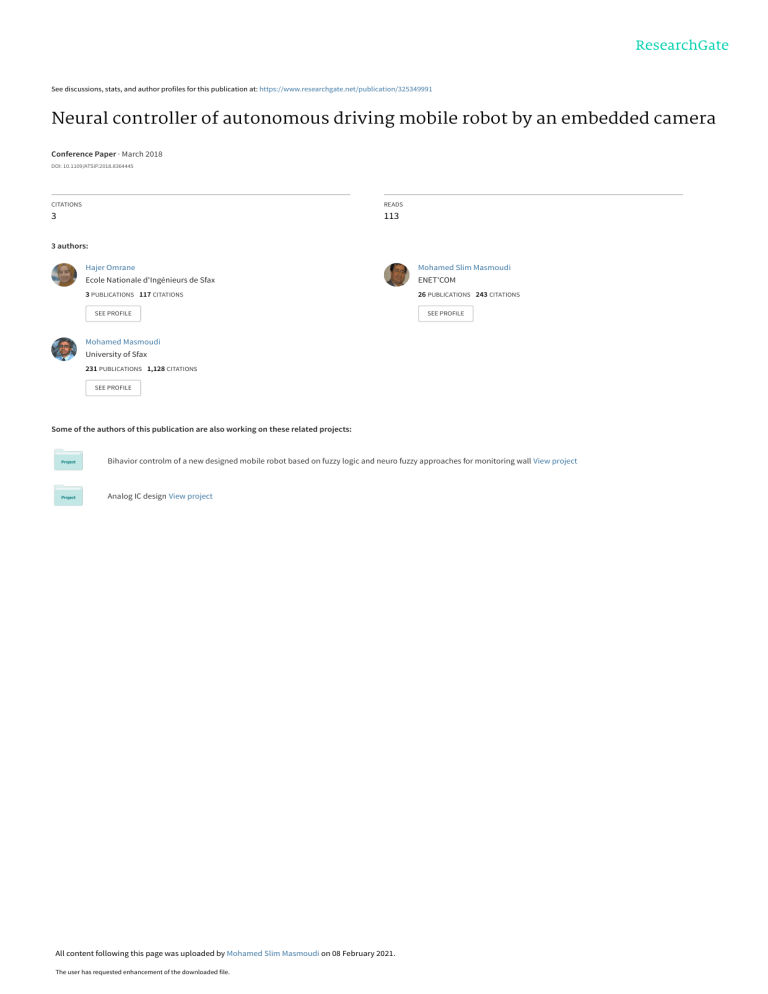Open Mohamed Masmoudi's author name link

[123, 342]
